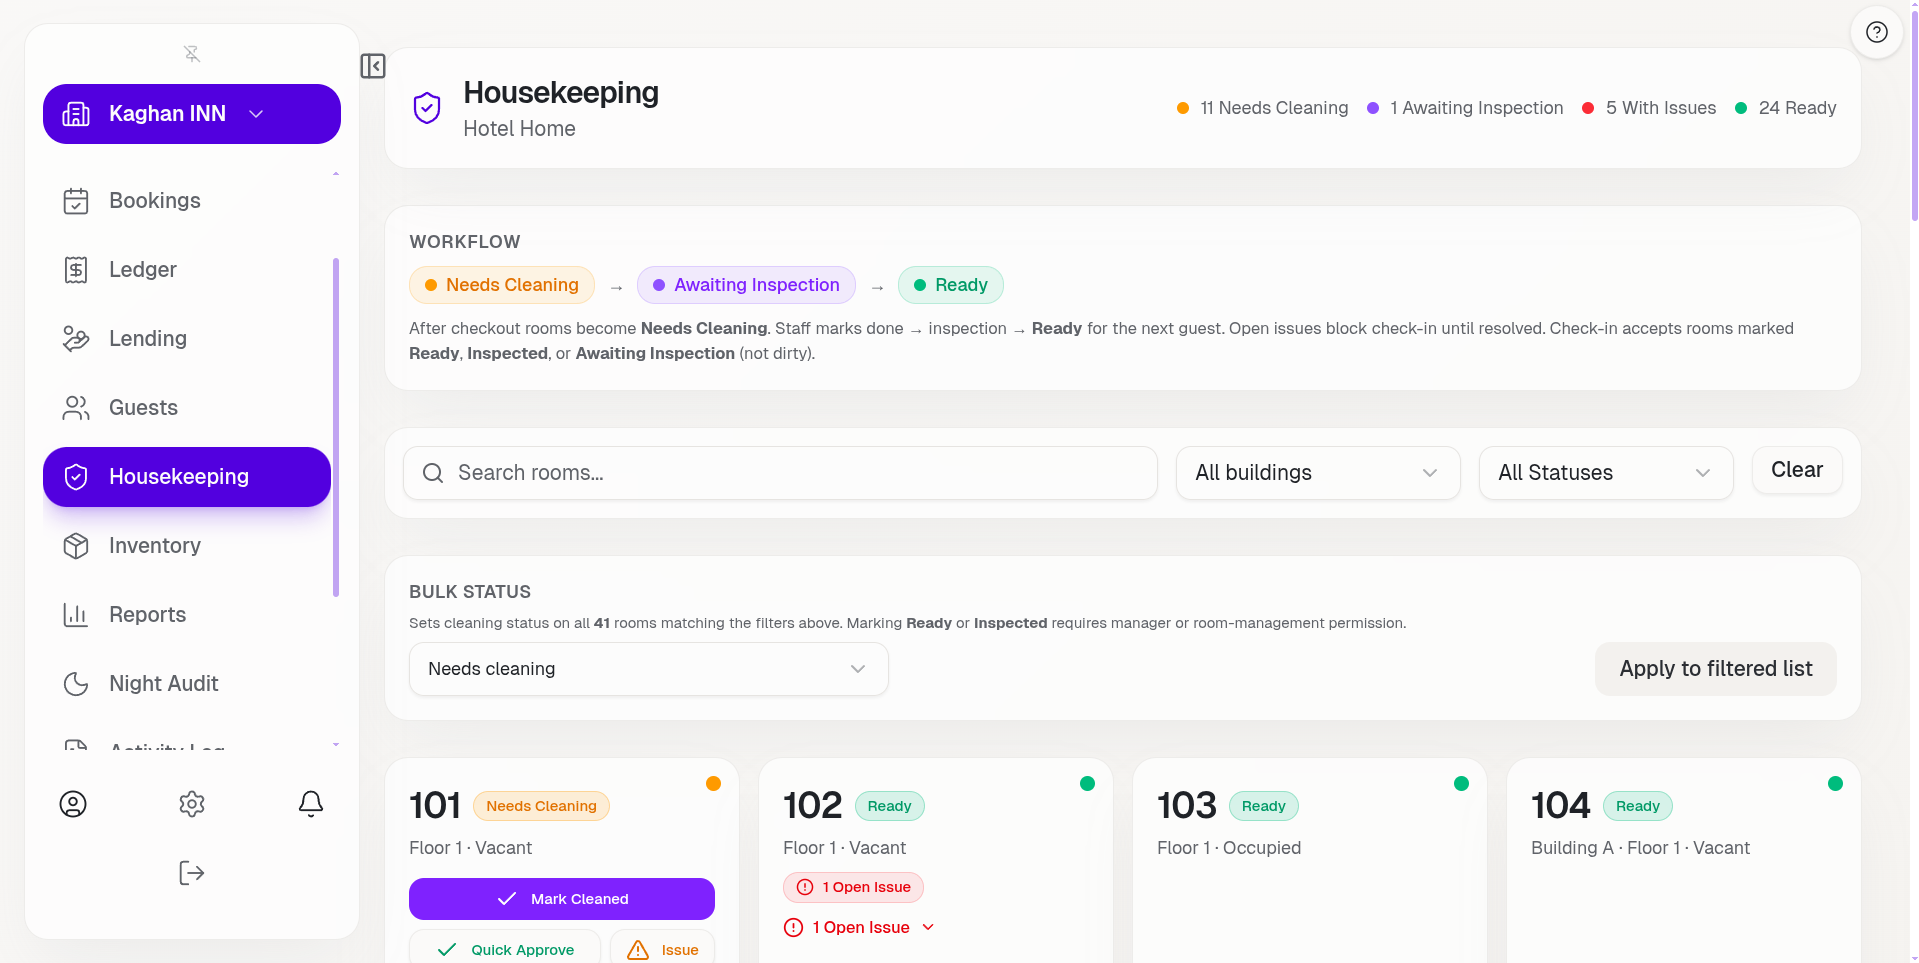Screen dimensions: 1919x963
Task: Click the Ready badge on room 104
Action: click(x=1638, y=806)
